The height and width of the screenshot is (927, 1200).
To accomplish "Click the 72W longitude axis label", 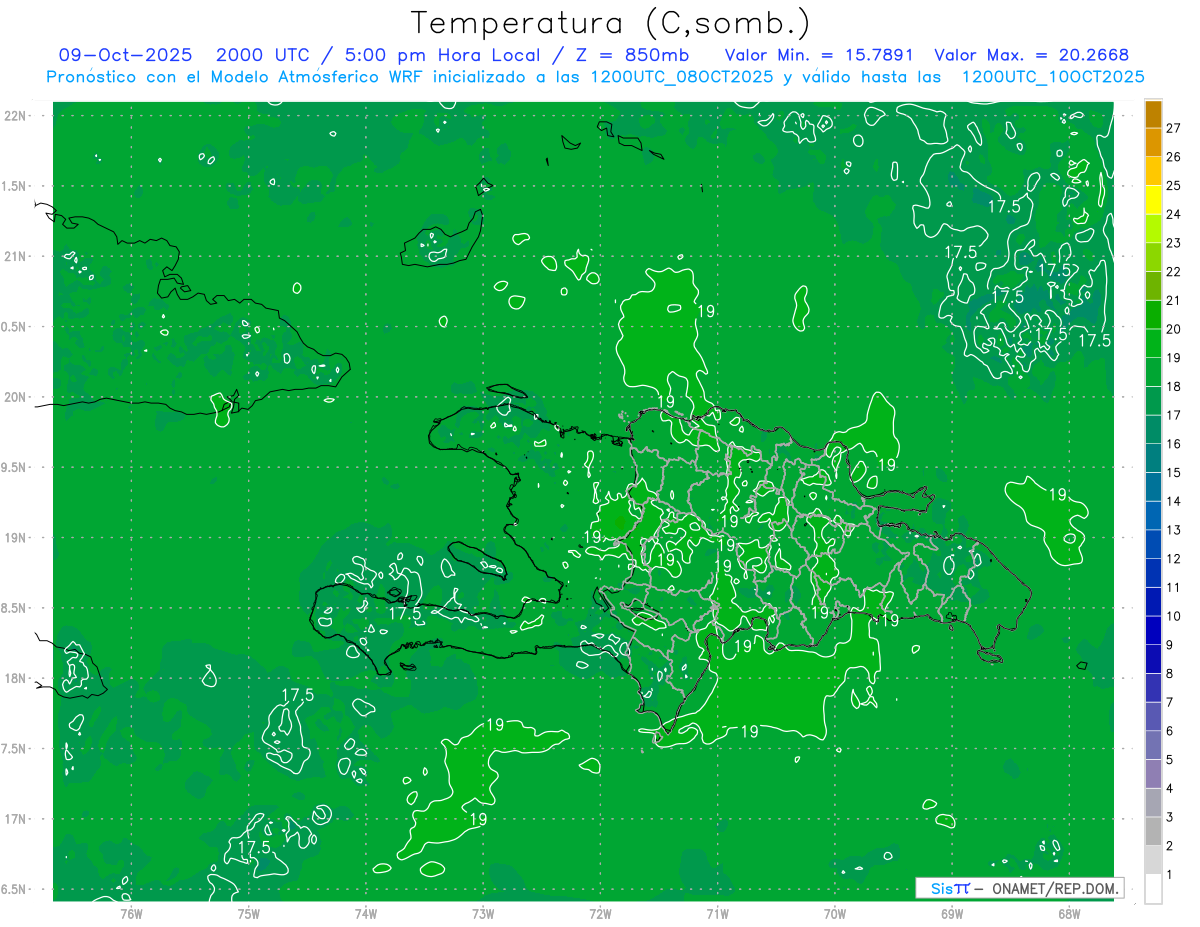I will click(600, 913).
